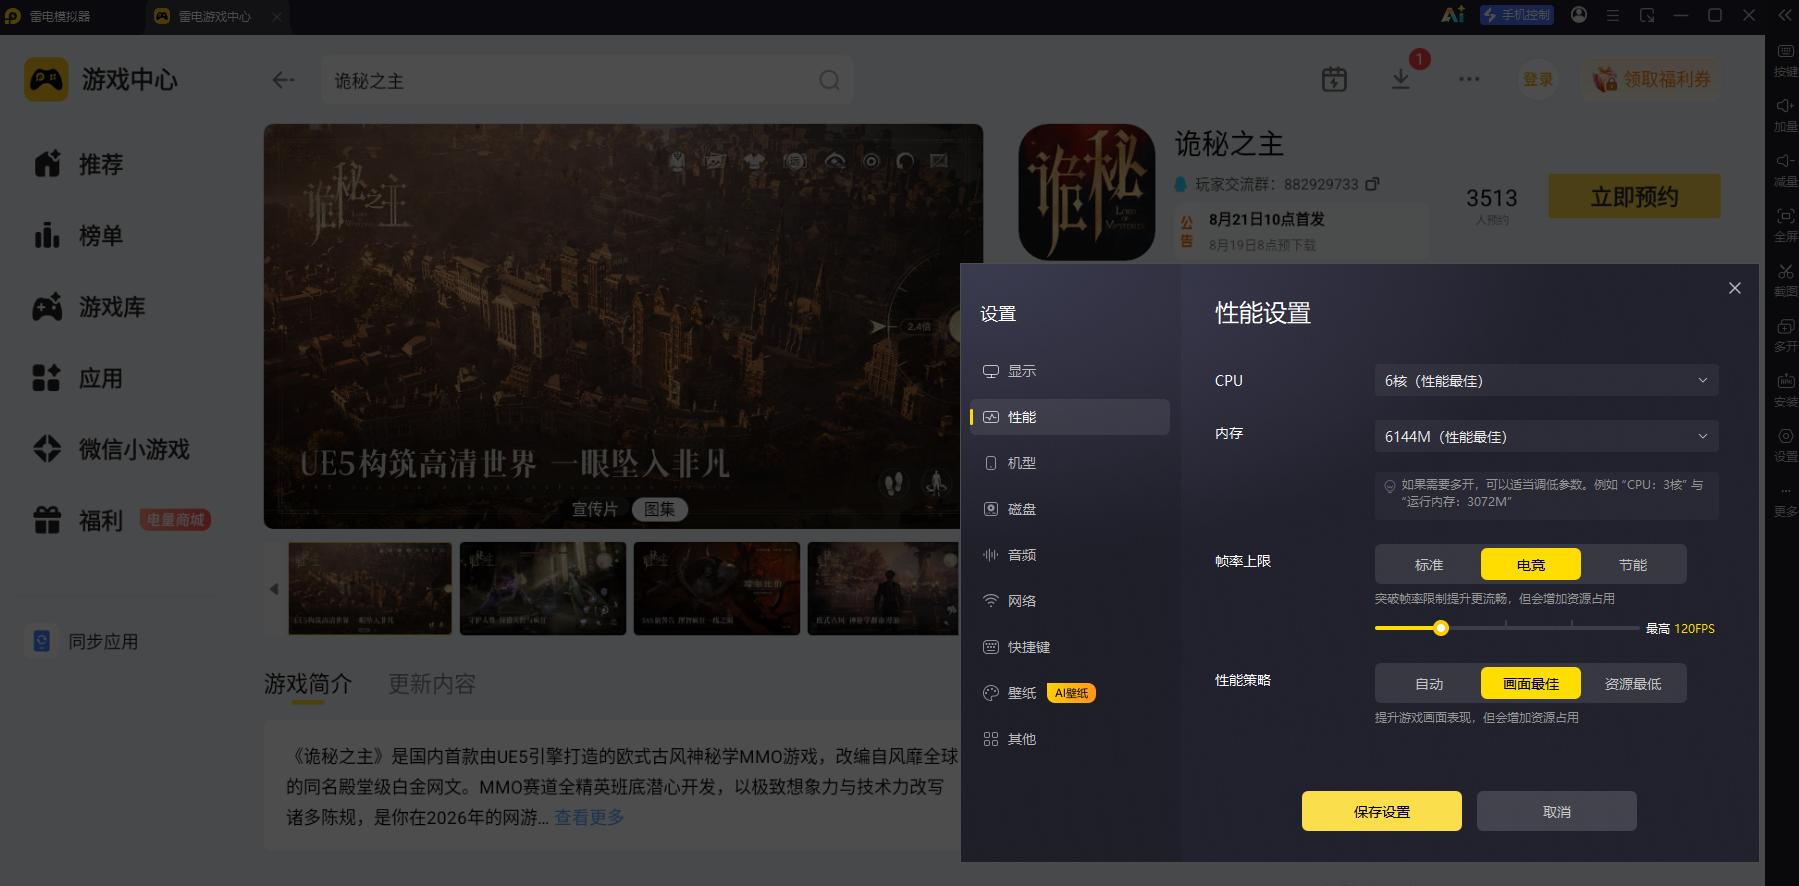
Task: Click the 查看更多 link
Action: tap(590, 817)
